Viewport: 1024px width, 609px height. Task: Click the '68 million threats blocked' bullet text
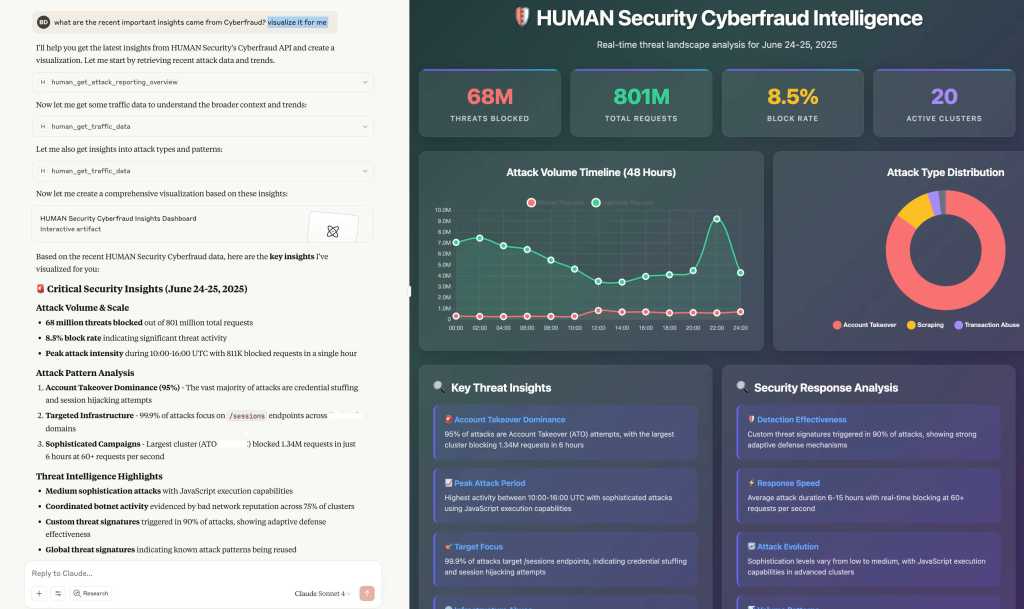[x=94, y=322]
